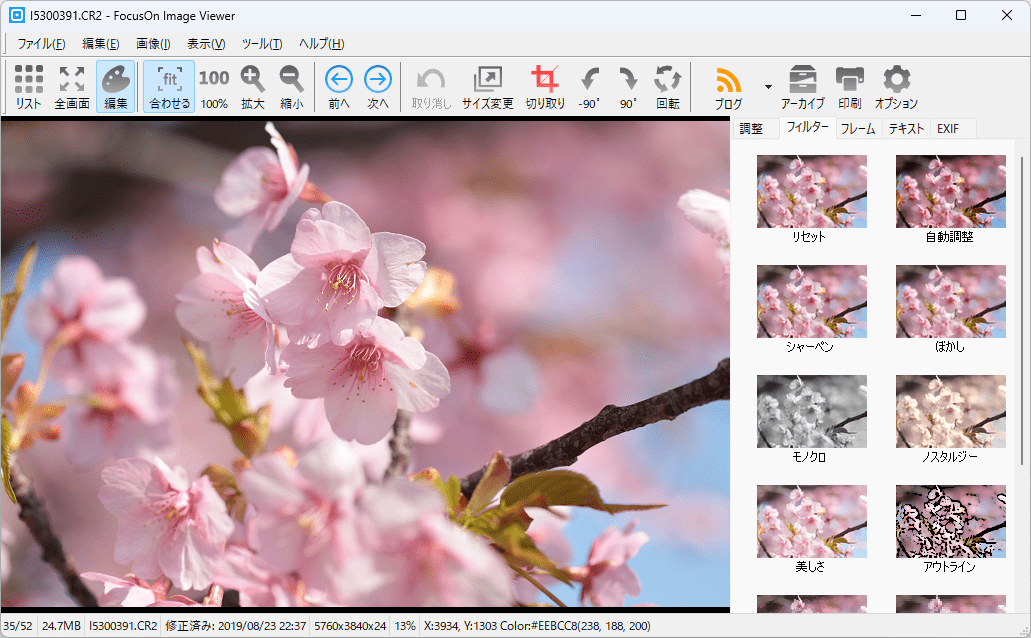The height and width of the screenshot is (638, 1031).
Task: Click the 5760x3840x24 dimensions entry
Action: click(x=350, y=626)
